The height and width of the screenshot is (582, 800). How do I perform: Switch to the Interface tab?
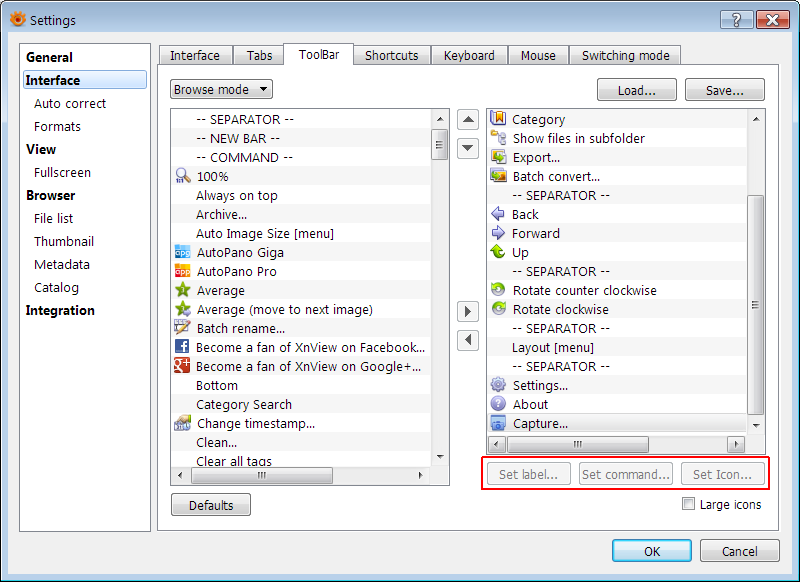[x=195, y=55]
